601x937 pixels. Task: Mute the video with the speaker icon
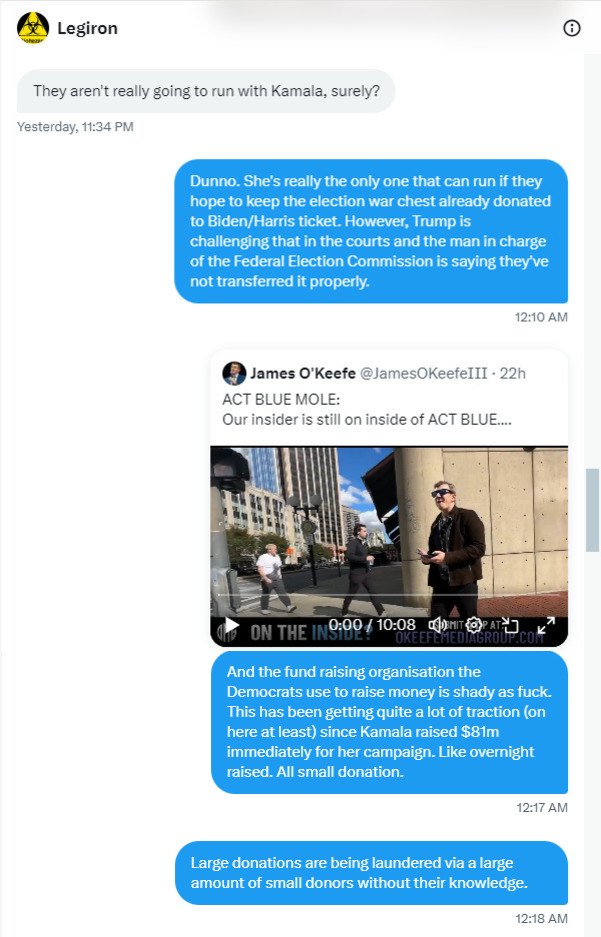[437, 625]
